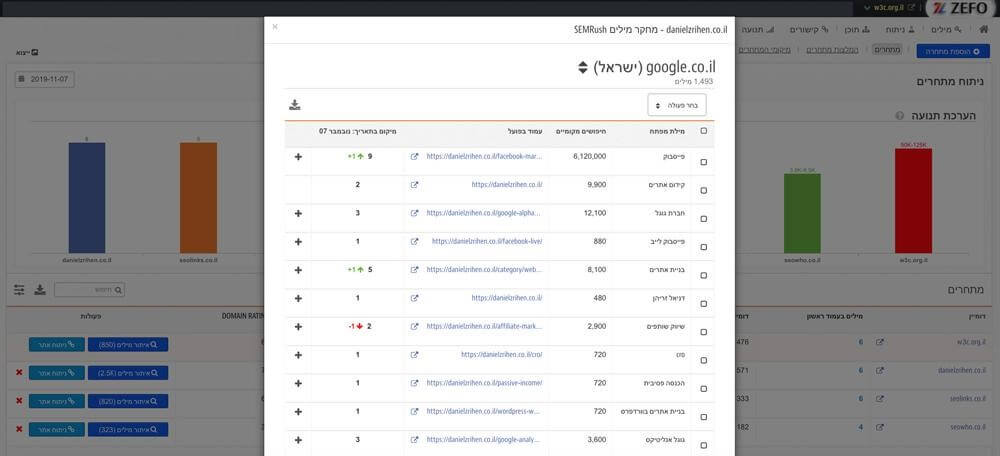1000x456 pixels.
Task: Download the competitors table behind the dialog
Action: pyautogui.click(x=40, y=290)
